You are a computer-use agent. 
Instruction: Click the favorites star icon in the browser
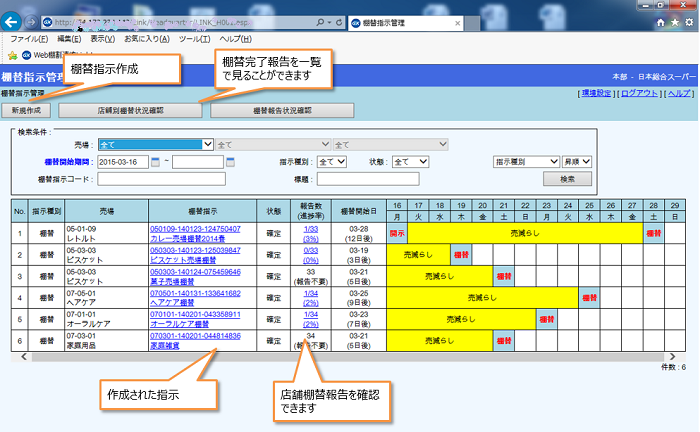click(x=675, y=20)
